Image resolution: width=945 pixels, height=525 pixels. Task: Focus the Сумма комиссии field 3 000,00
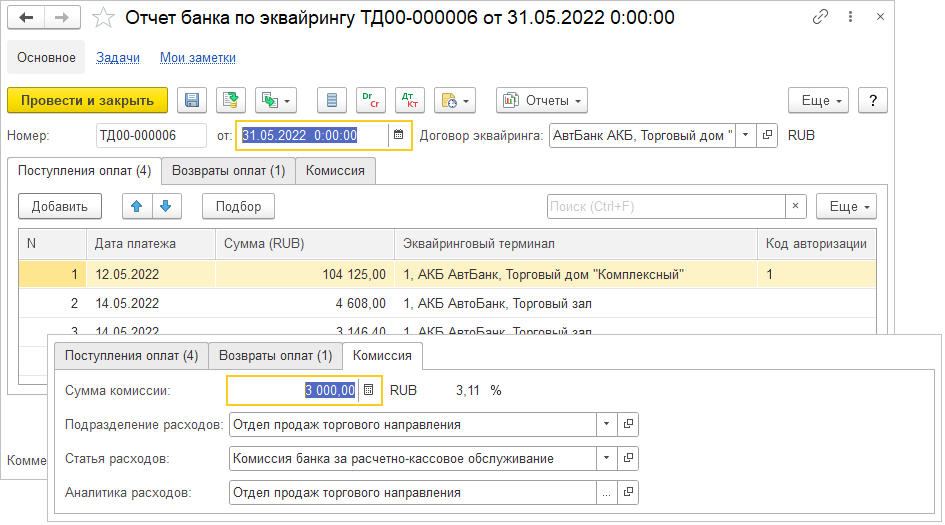[293, 391]
